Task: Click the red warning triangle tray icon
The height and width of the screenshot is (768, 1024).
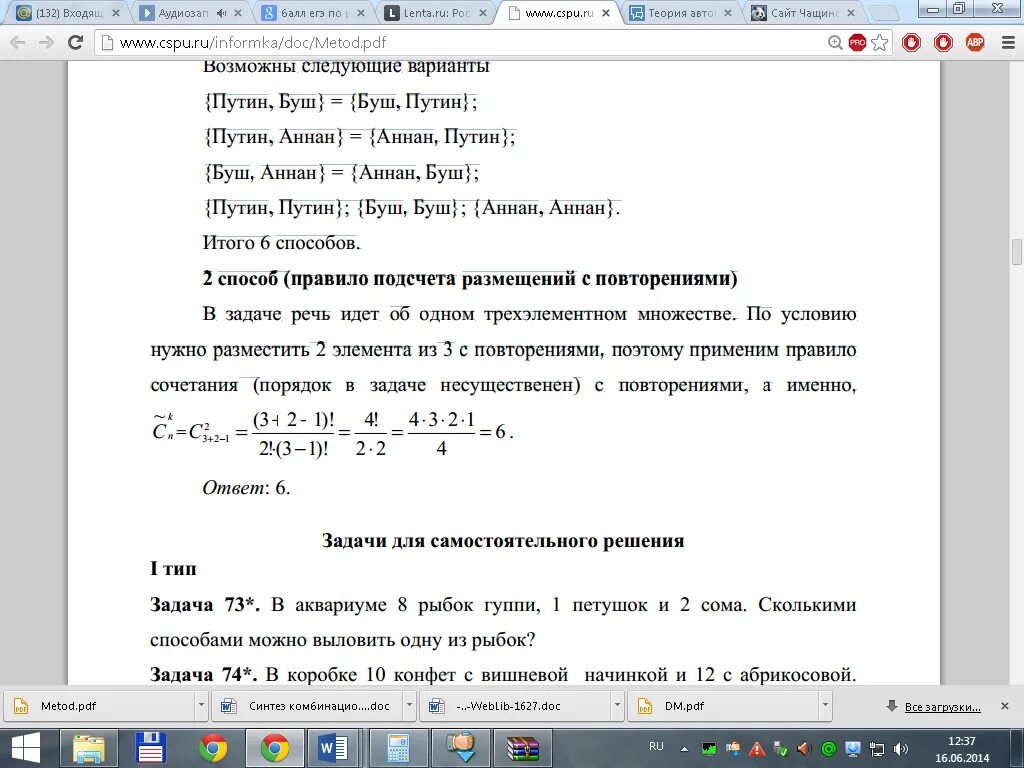Action: coord(756,749)
